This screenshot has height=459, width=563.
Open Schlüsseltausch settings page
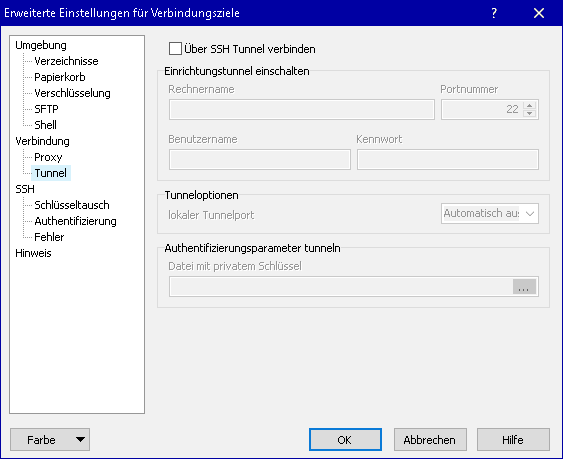click(72, 205)
